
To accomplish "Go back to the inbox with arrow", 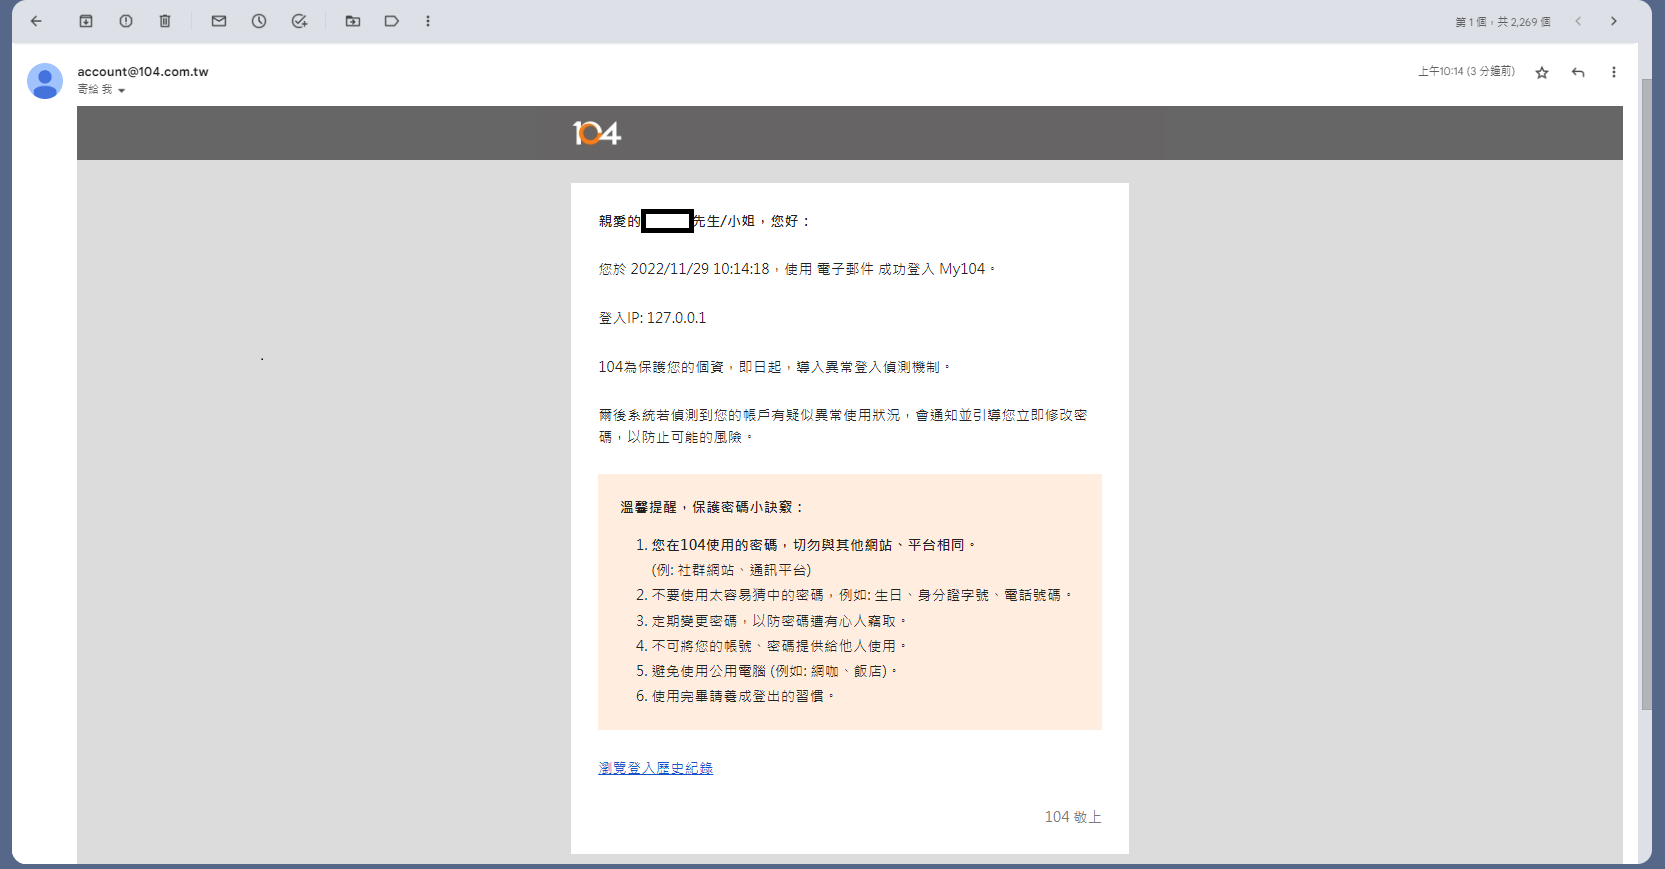I will [x=36, y=21].
